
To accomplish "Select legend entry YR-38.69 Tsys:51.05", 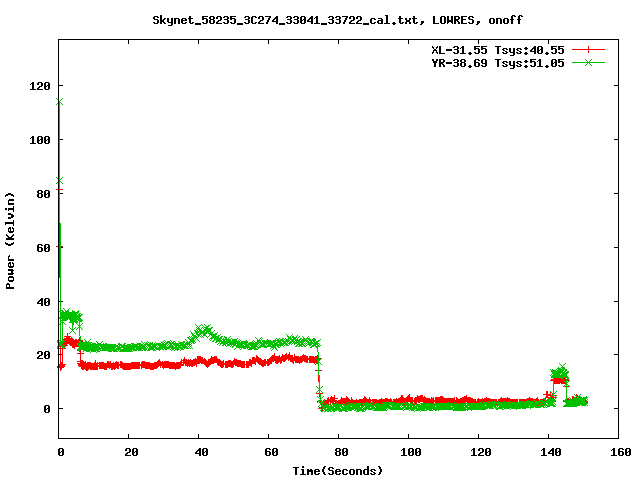I will click(x=498, y=63).
